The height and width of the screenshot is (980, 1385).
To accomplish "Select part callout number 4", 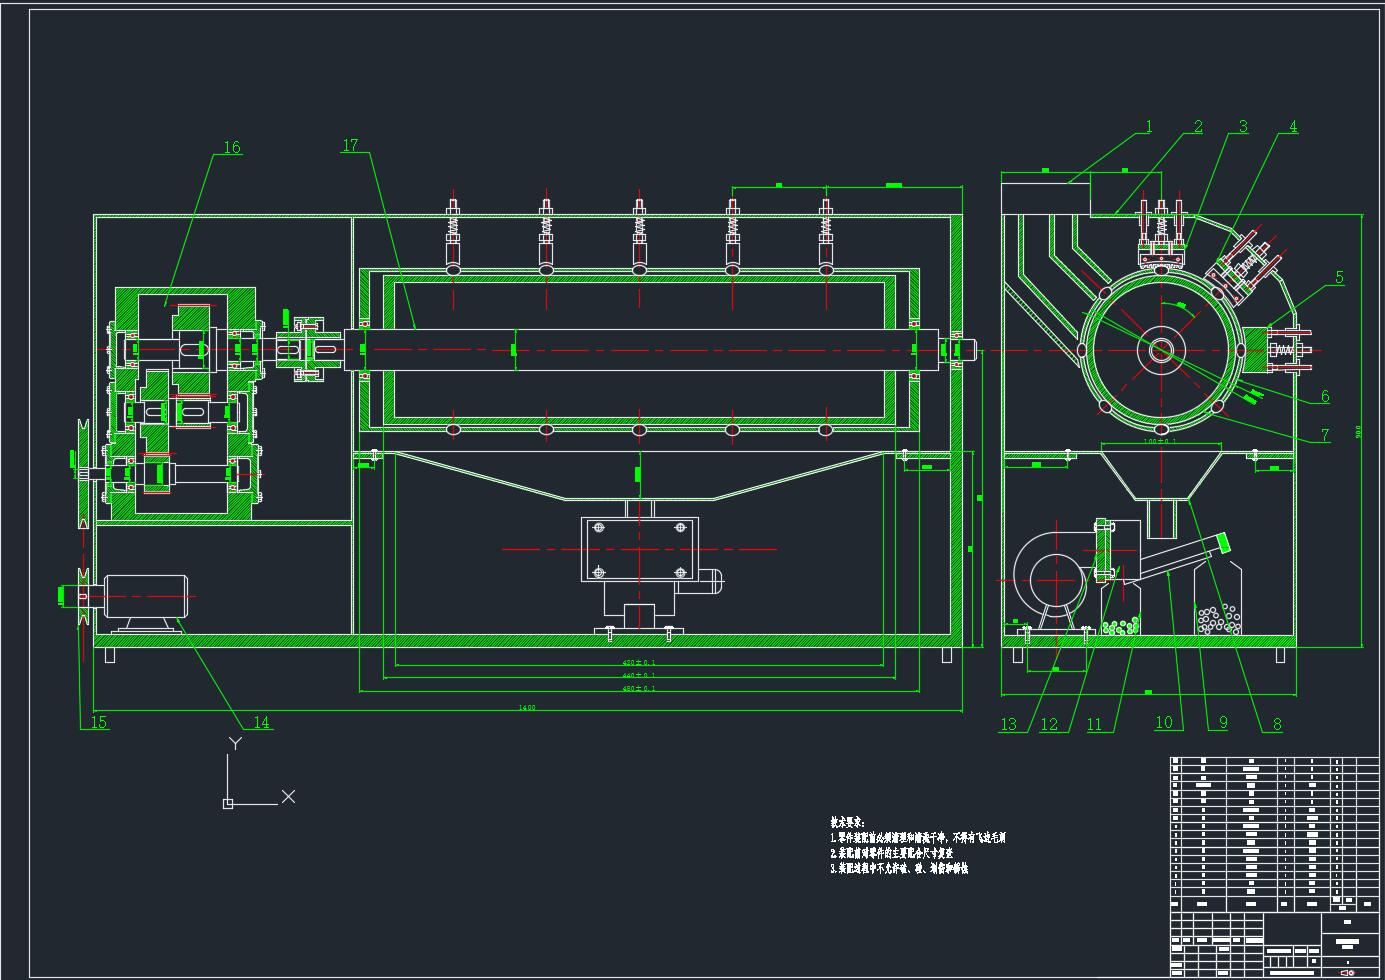I will pos(1293,127).
